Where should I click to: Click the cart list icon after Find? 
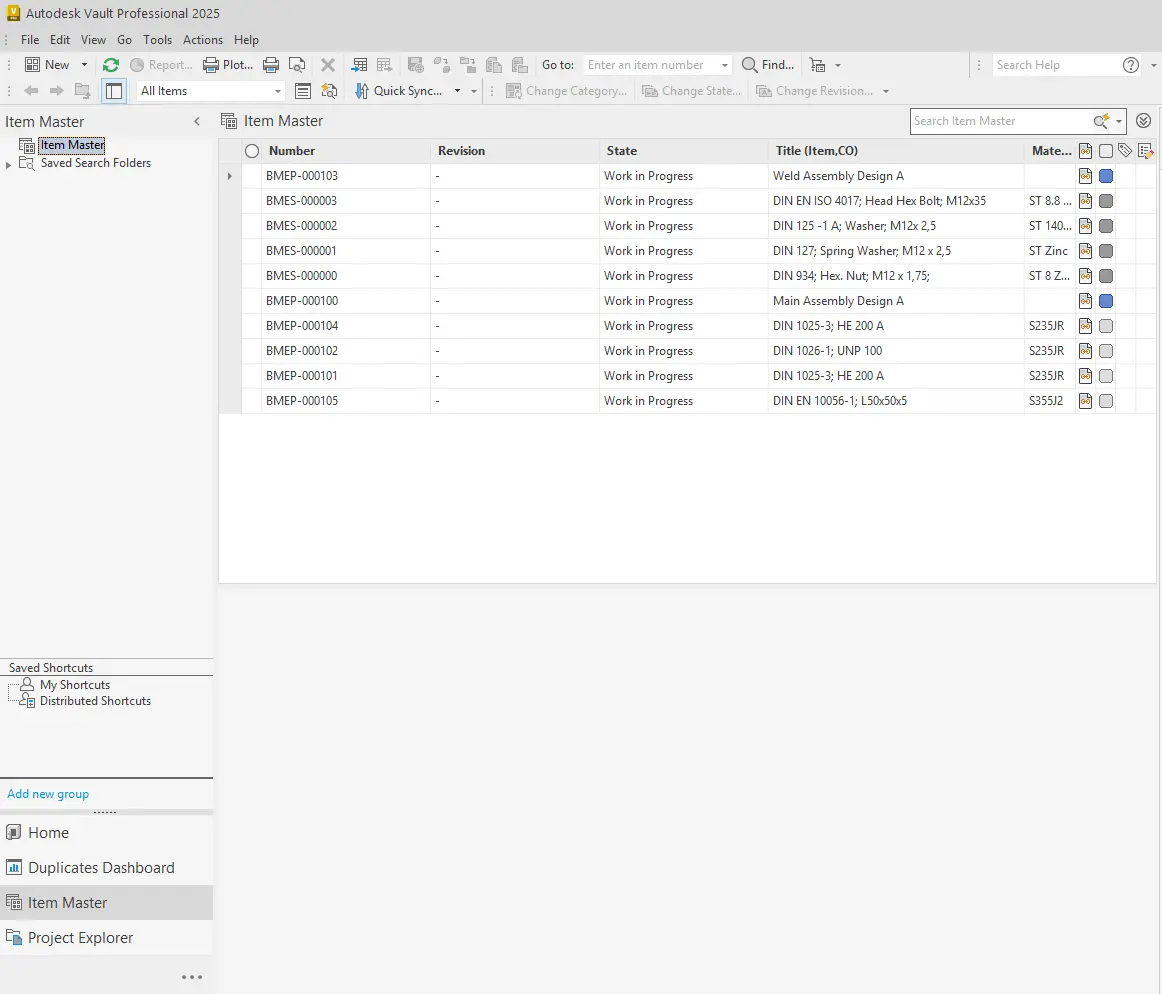point(817,65)
